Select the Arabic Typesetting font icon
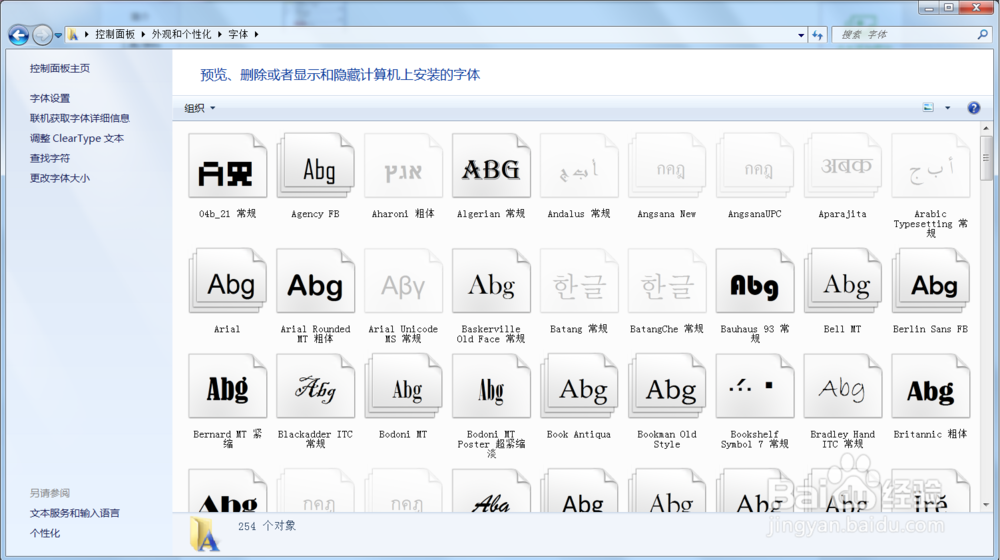The width and height of the screenshot is (1000, 560). [930, 166]
